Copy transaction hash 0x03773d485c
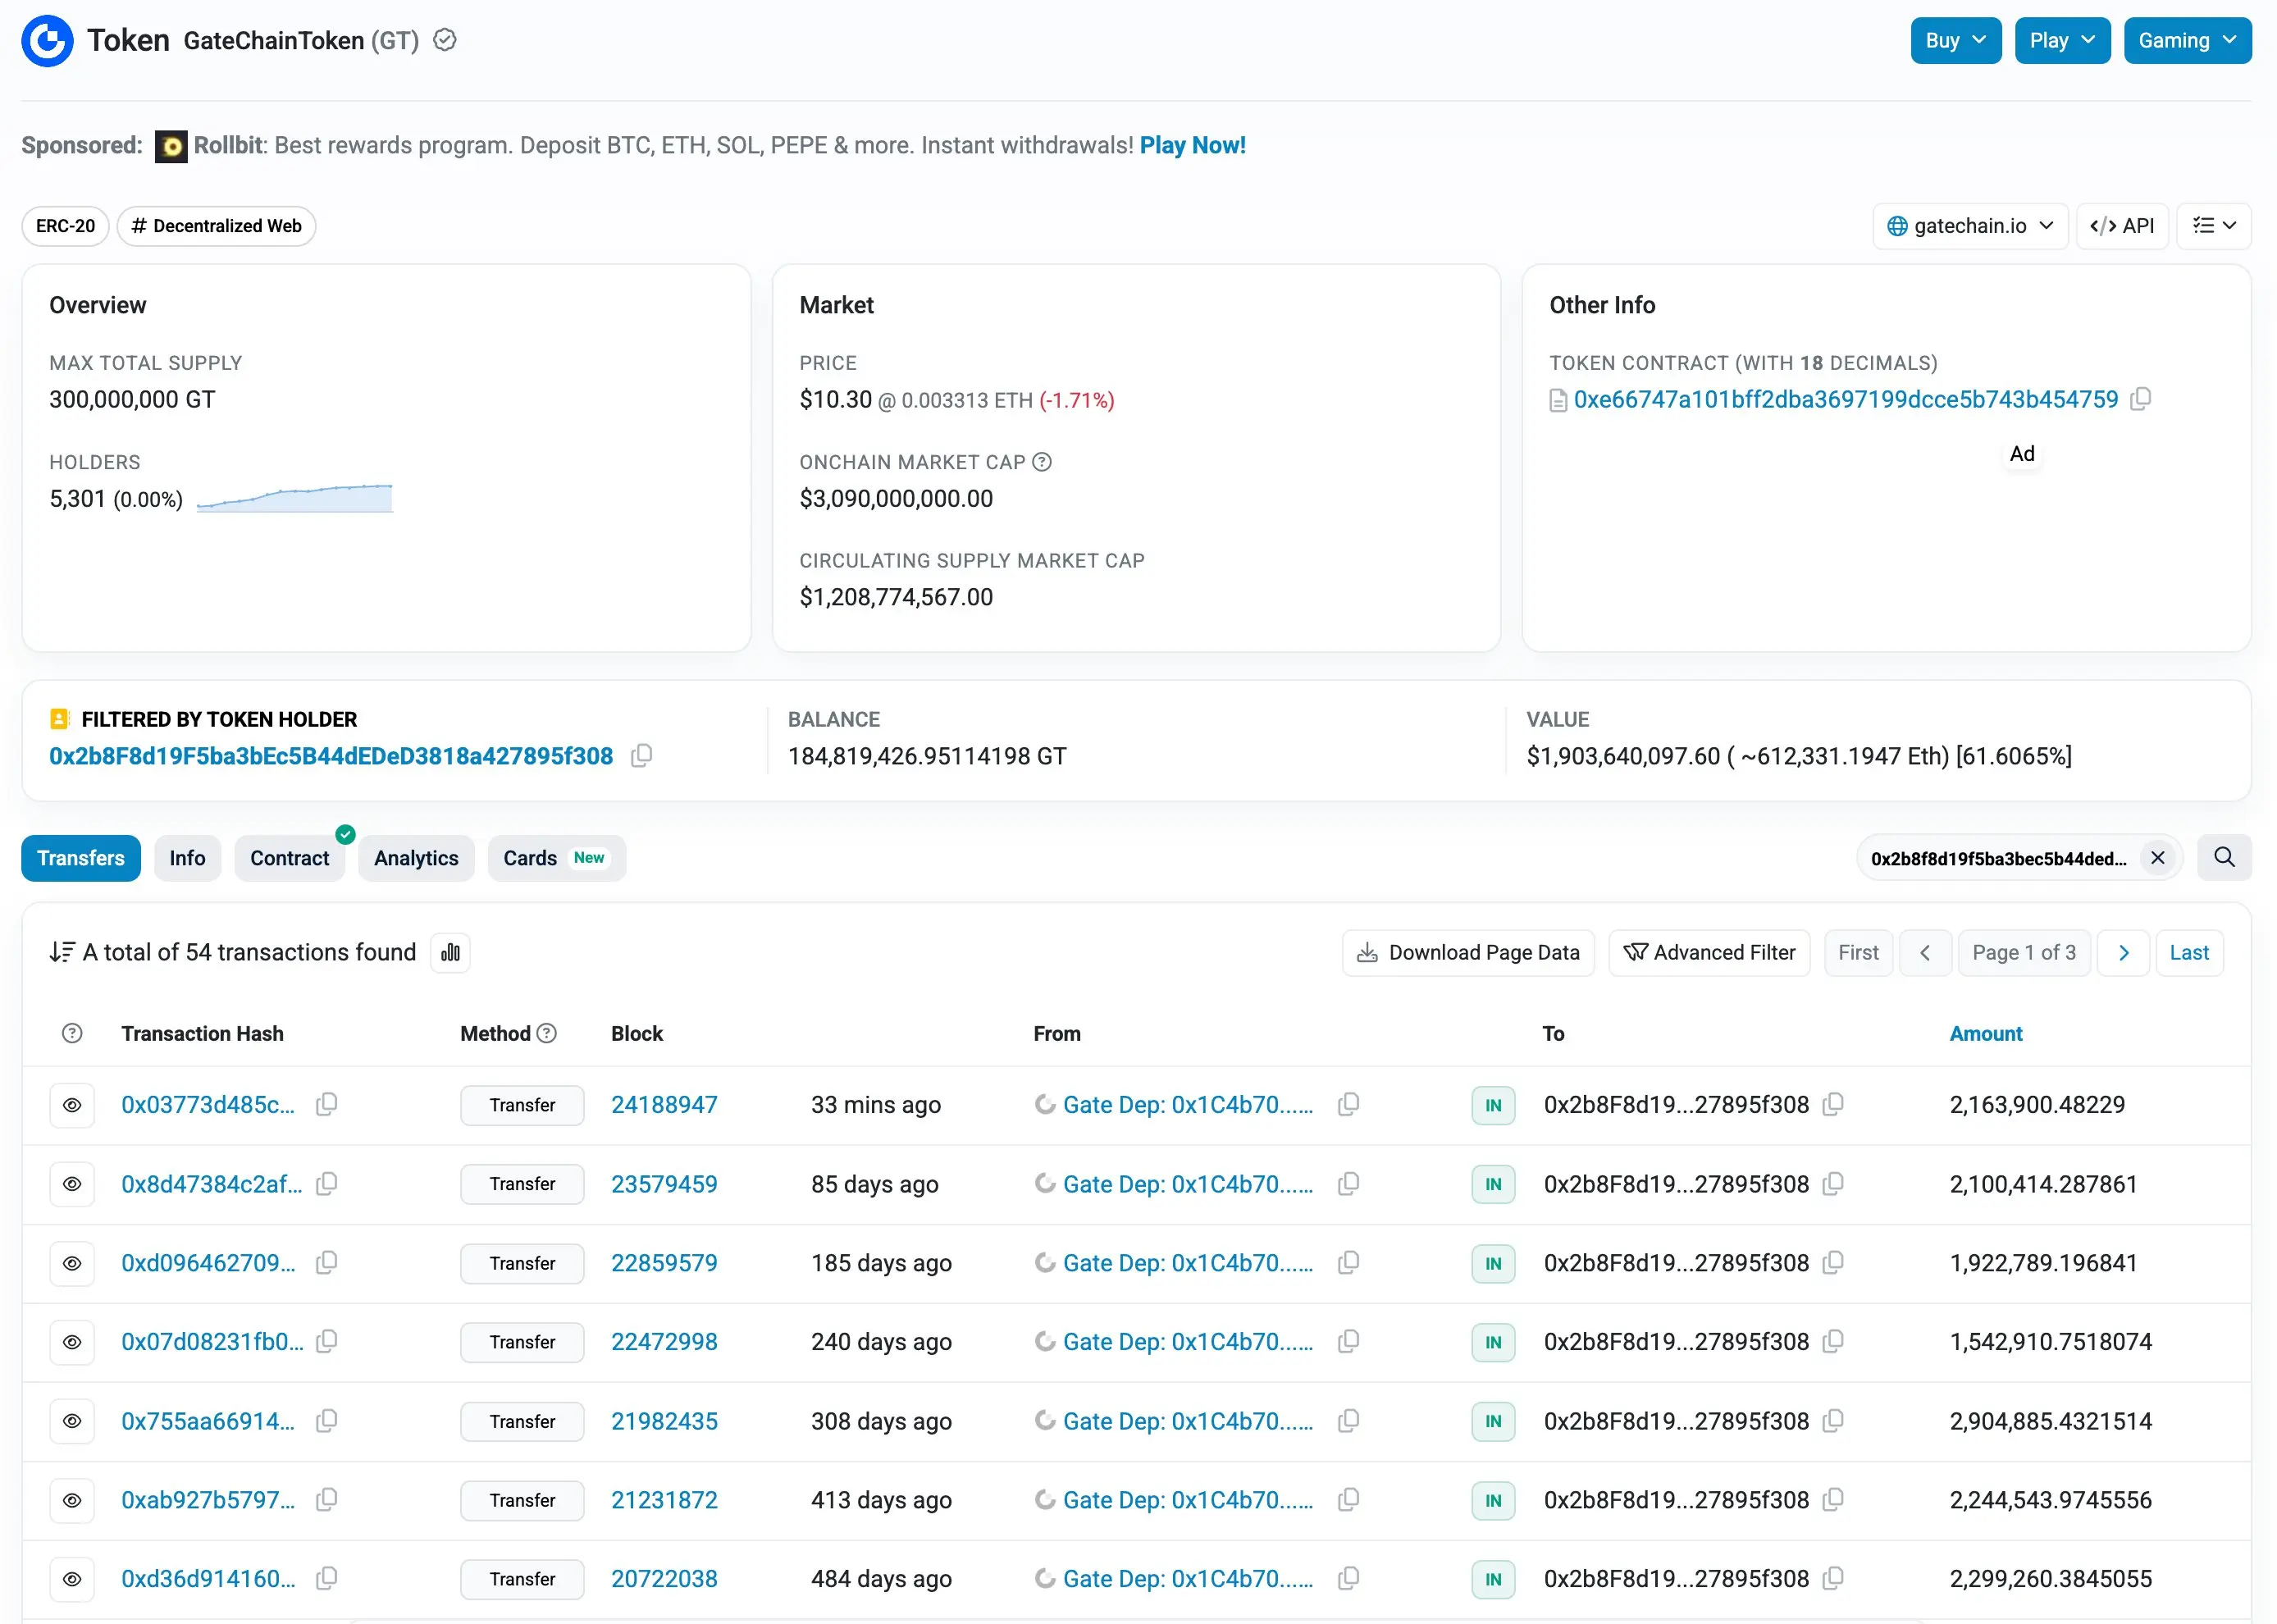Viewport: 2277px width, 1624px height. [x=327, y=1105]
